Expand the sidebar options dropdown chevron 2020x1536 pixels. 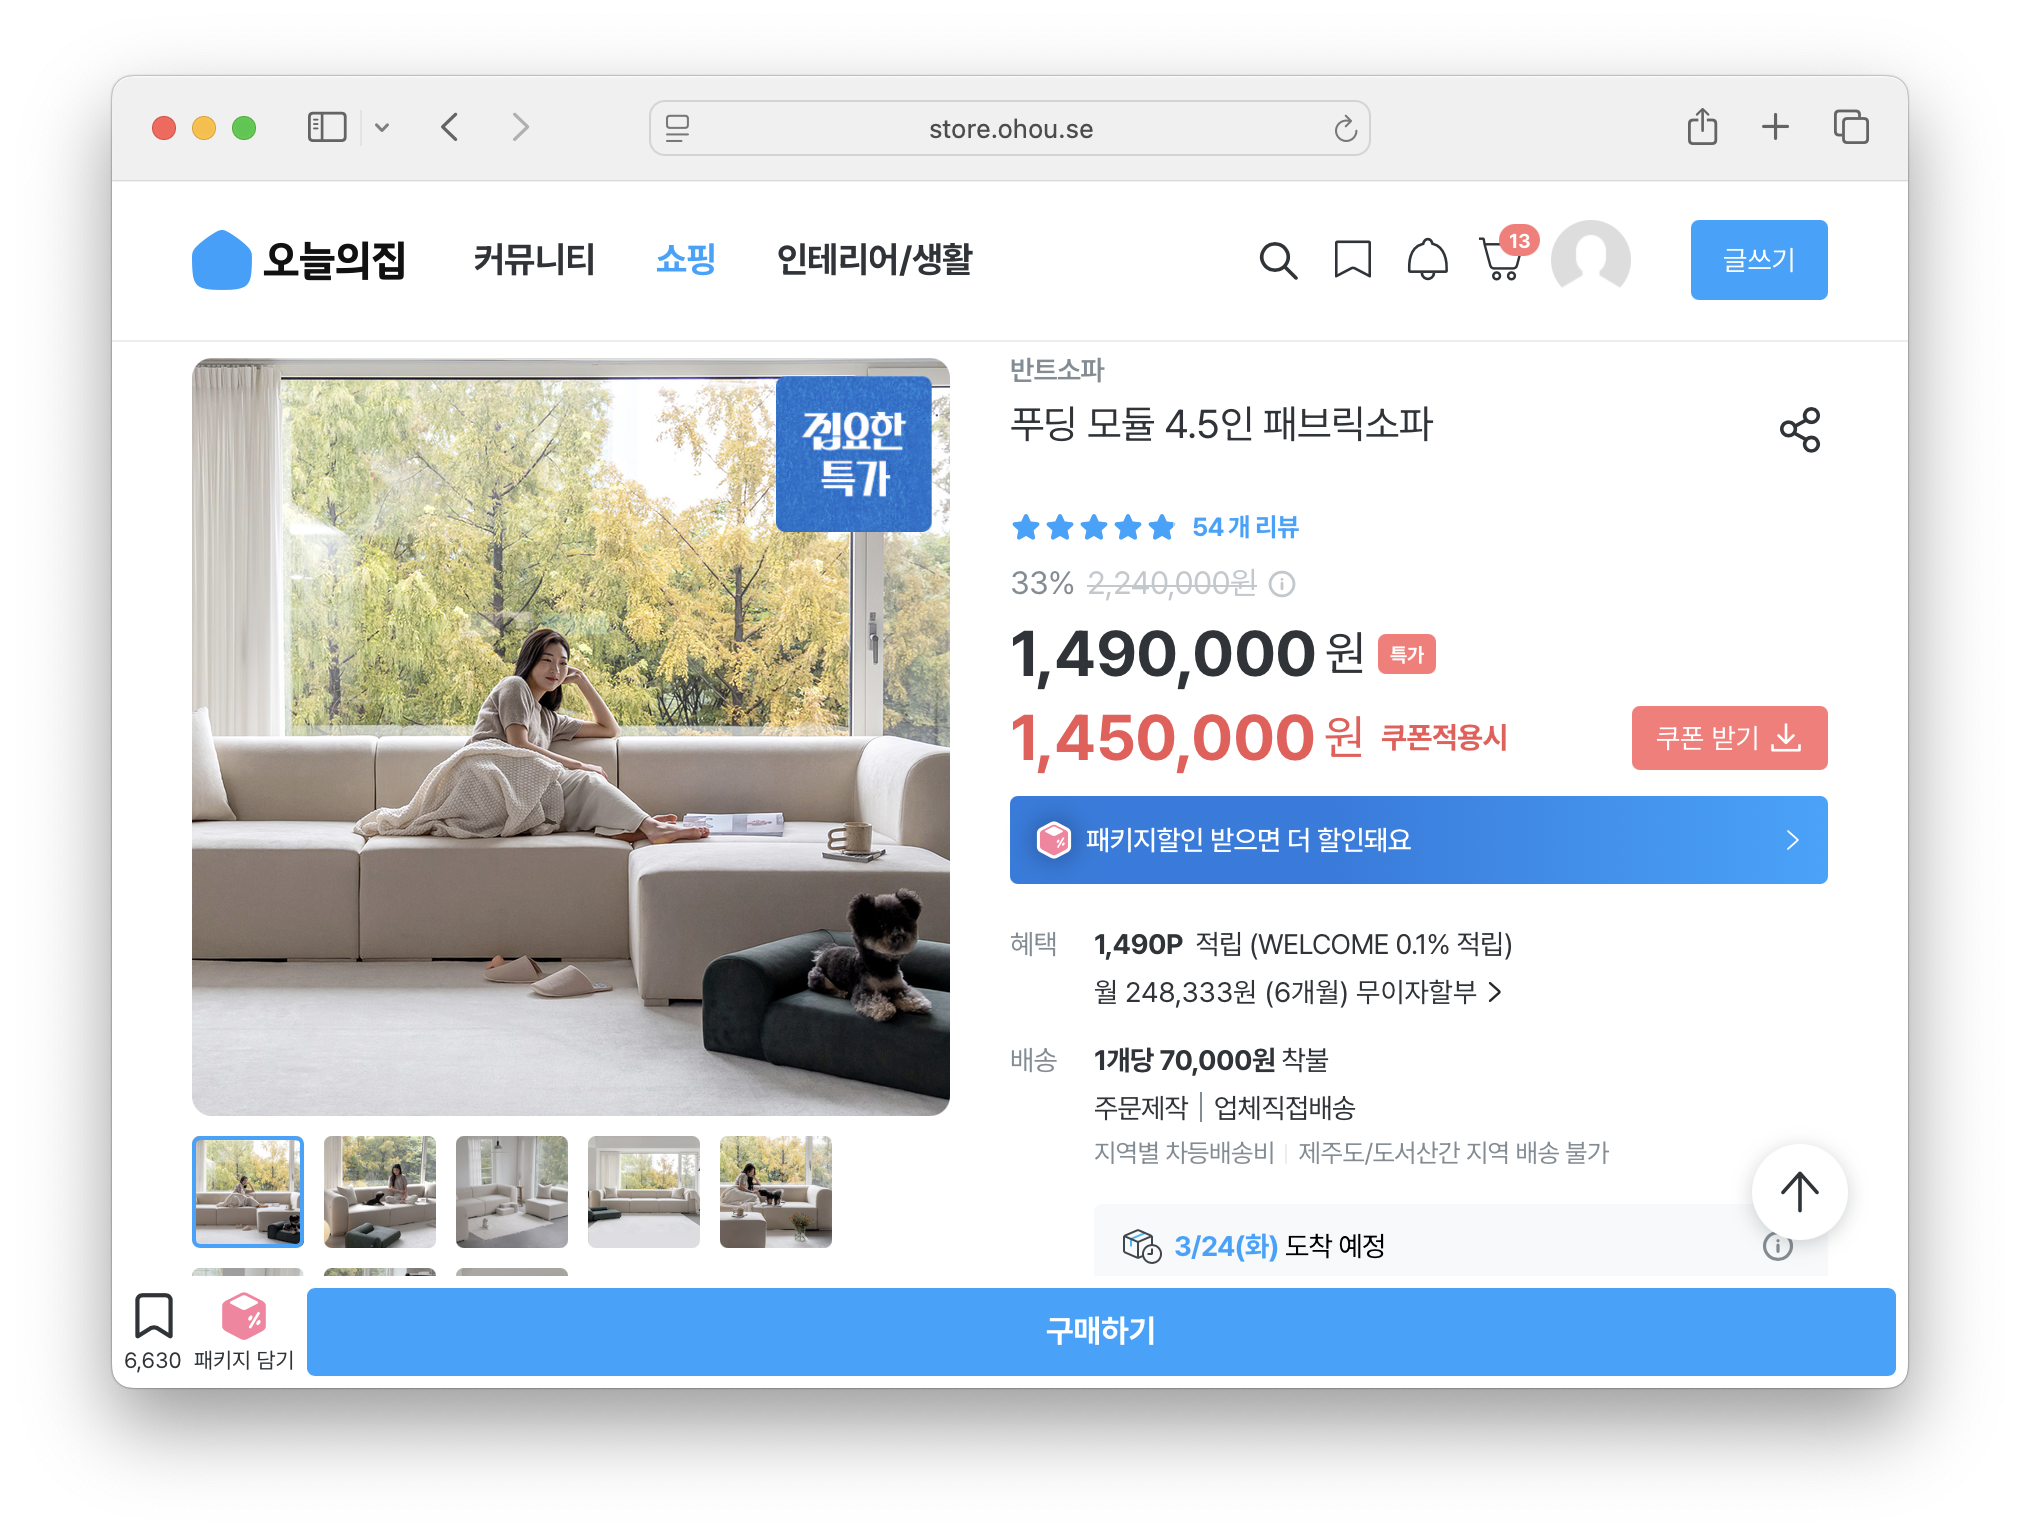pyautogui.click(x=382, y=127)
